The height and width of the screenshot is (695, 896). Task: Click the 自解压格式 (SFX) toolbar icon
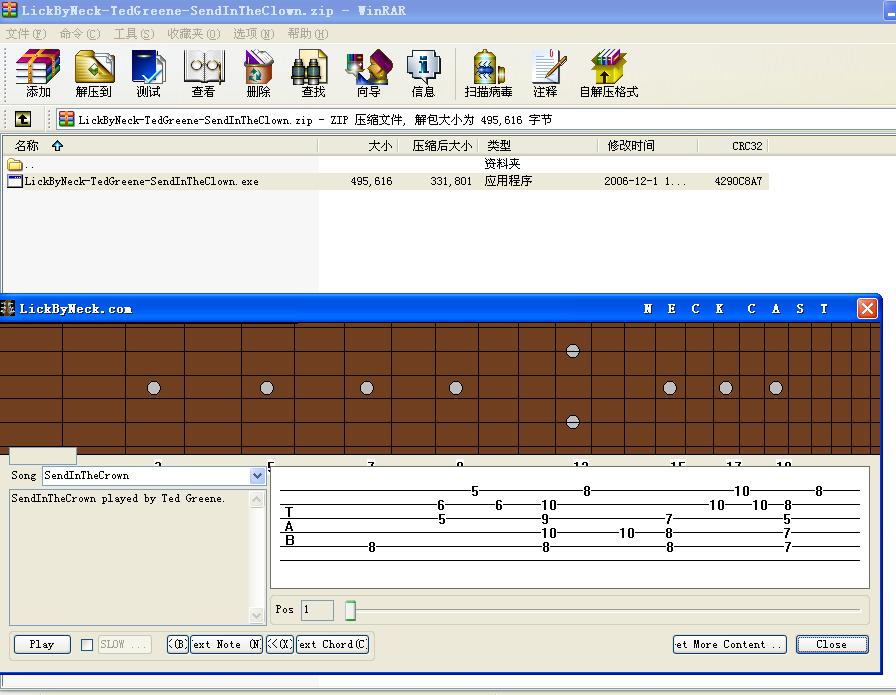pos(609,73)
